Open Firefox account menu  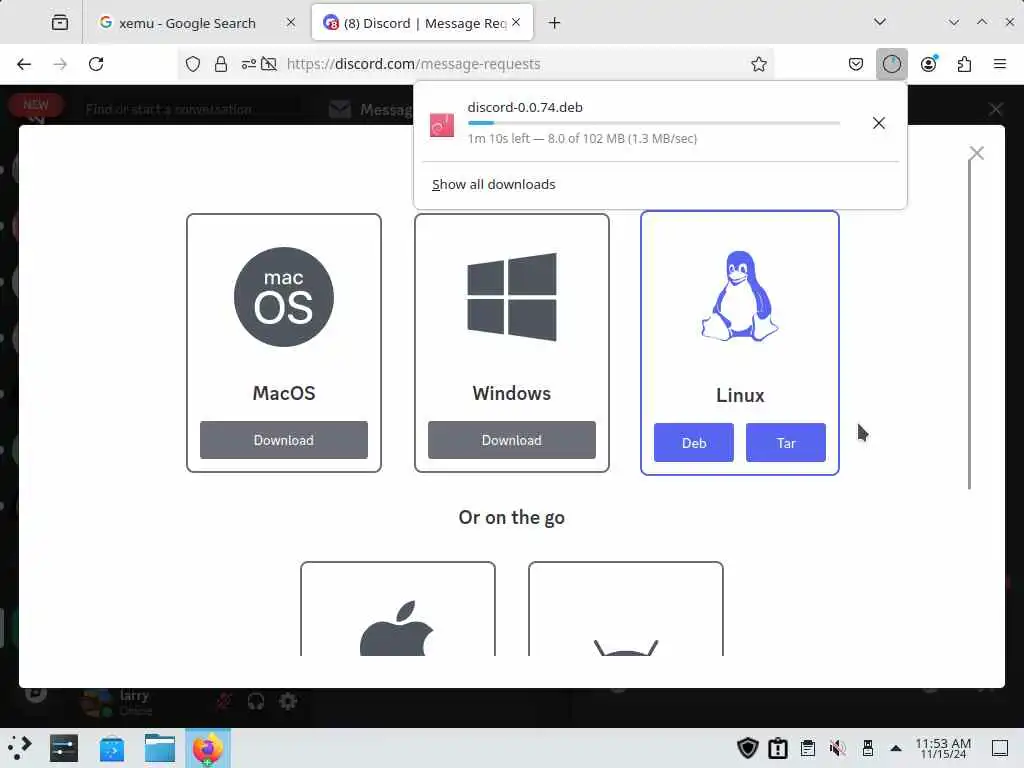tap(929, 64)
